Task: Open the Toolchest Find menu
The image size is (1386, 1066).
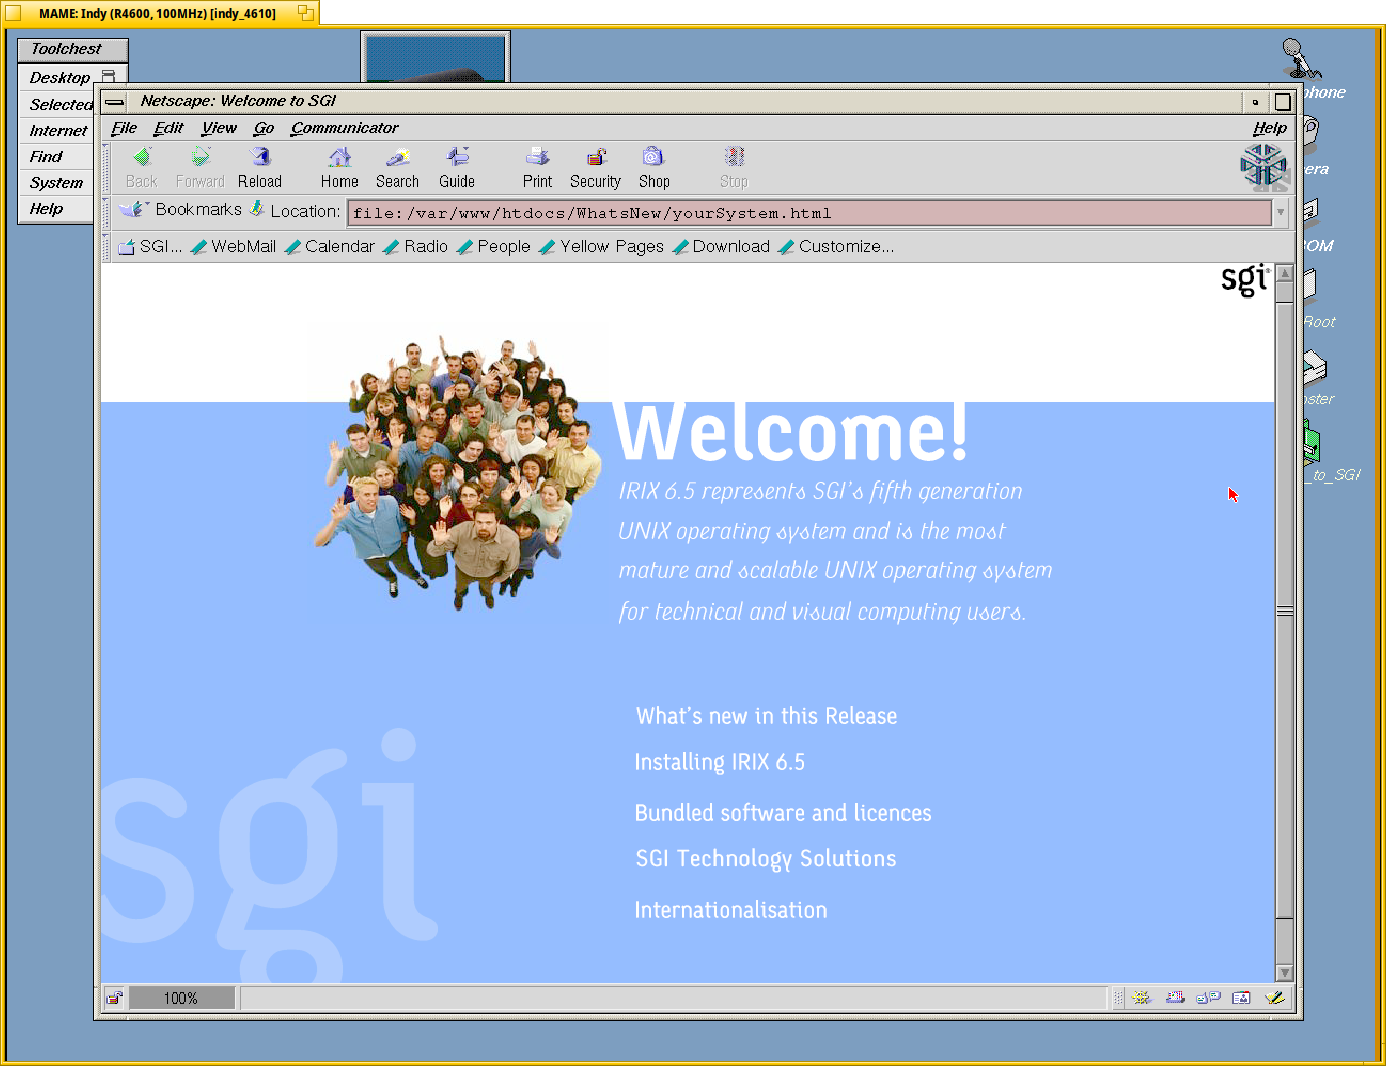Action: pyautogui.click(x=46, y=157)
